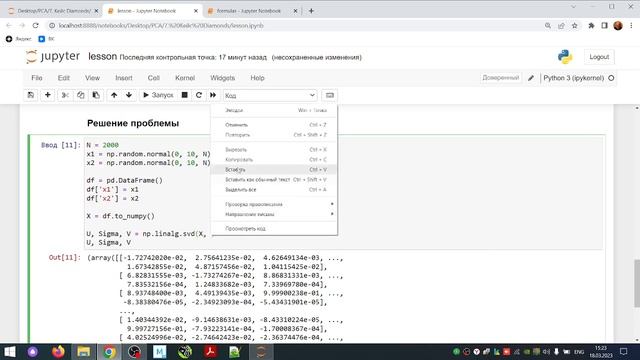Screen dimensions: 640x360
Task: Interrupt the kernel with stop icon
Action: [184, 95]
